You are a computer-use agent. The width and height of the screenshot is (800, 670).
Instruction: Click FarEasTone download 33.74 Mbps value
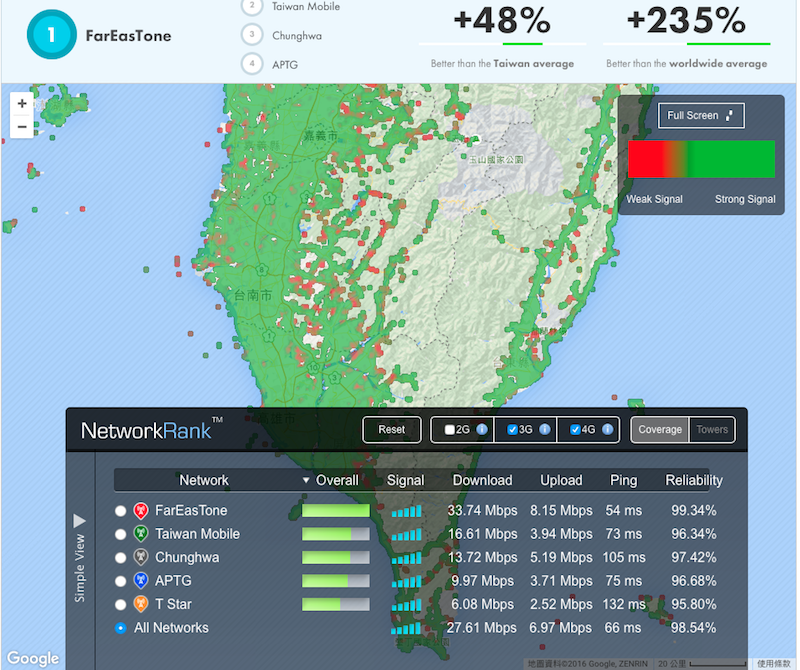tap(482, 511)
